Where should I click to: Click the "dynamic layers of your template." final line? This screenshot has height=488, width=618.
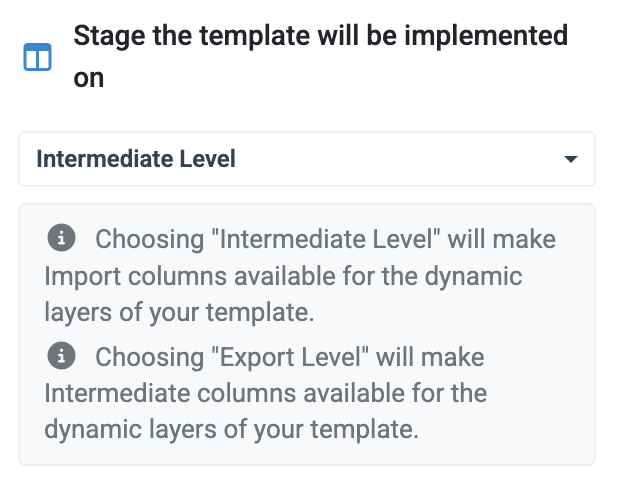click(x=231, y=429)
